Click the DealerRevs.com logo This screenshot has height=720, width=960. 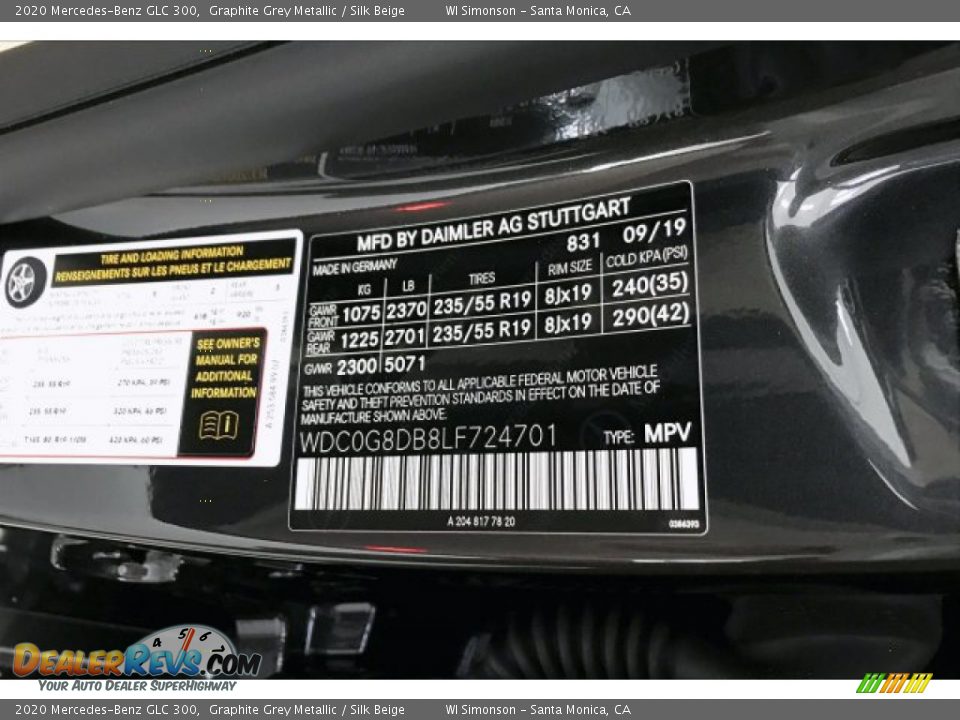(136, 658)
